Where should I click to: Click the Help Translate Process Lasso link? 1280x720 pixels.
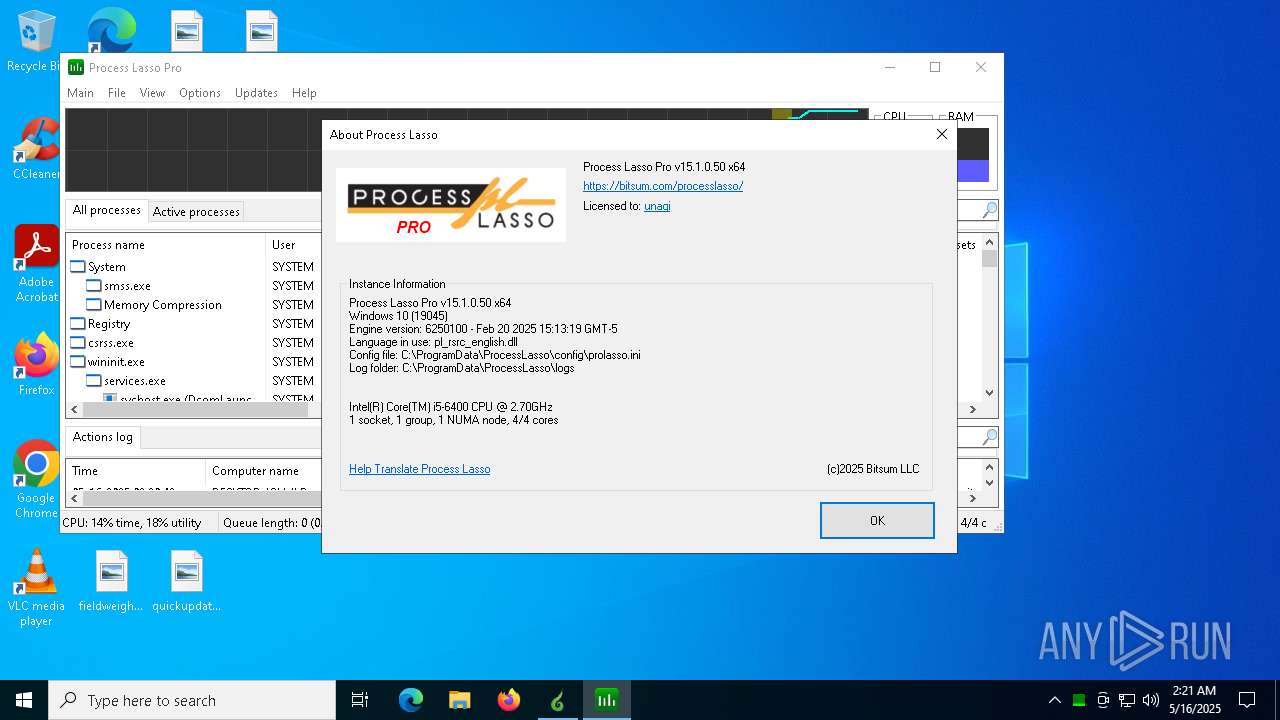tap(420, 469)
